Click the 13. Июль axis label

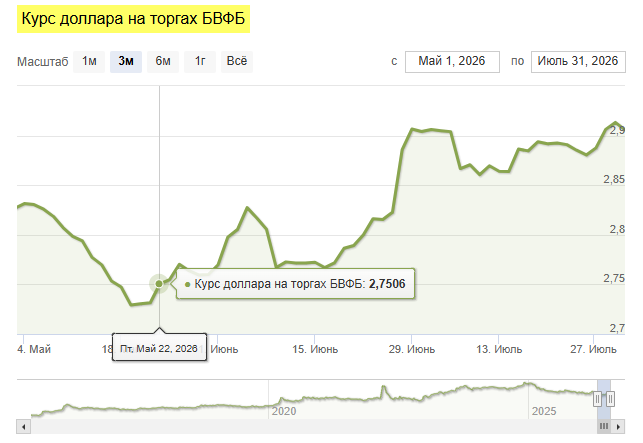pyautogui.click(x=499, y=349)
